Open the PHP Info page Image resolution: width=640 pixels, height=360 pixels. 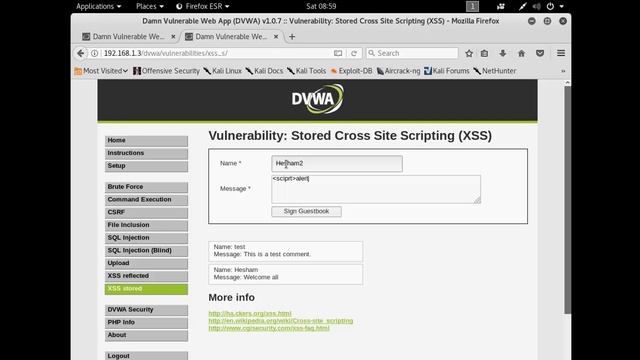146,322
